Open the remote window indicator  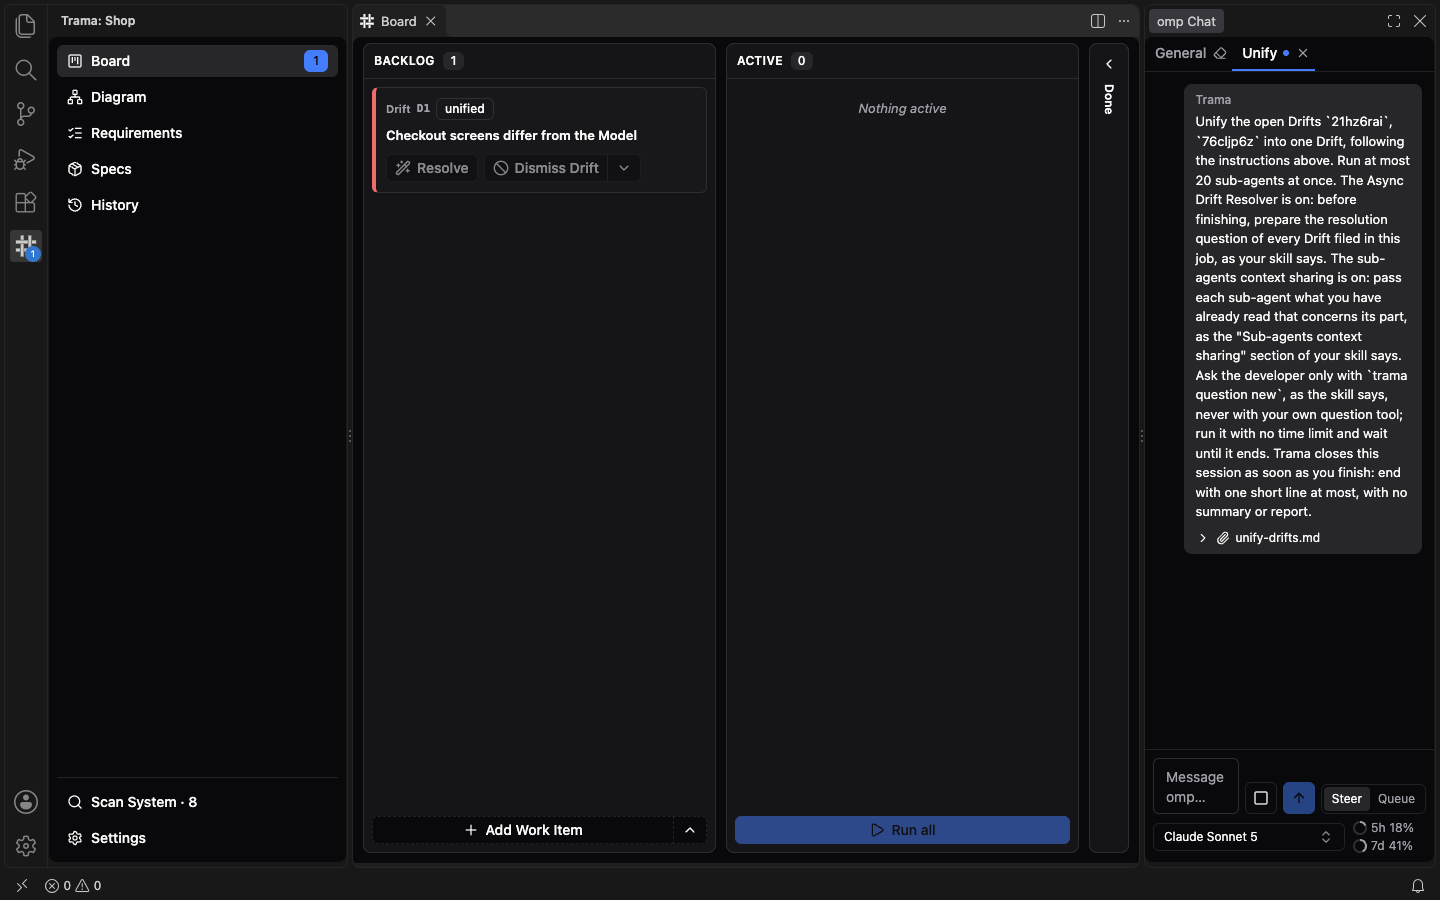pyautogui.click(x=22, y=886)
